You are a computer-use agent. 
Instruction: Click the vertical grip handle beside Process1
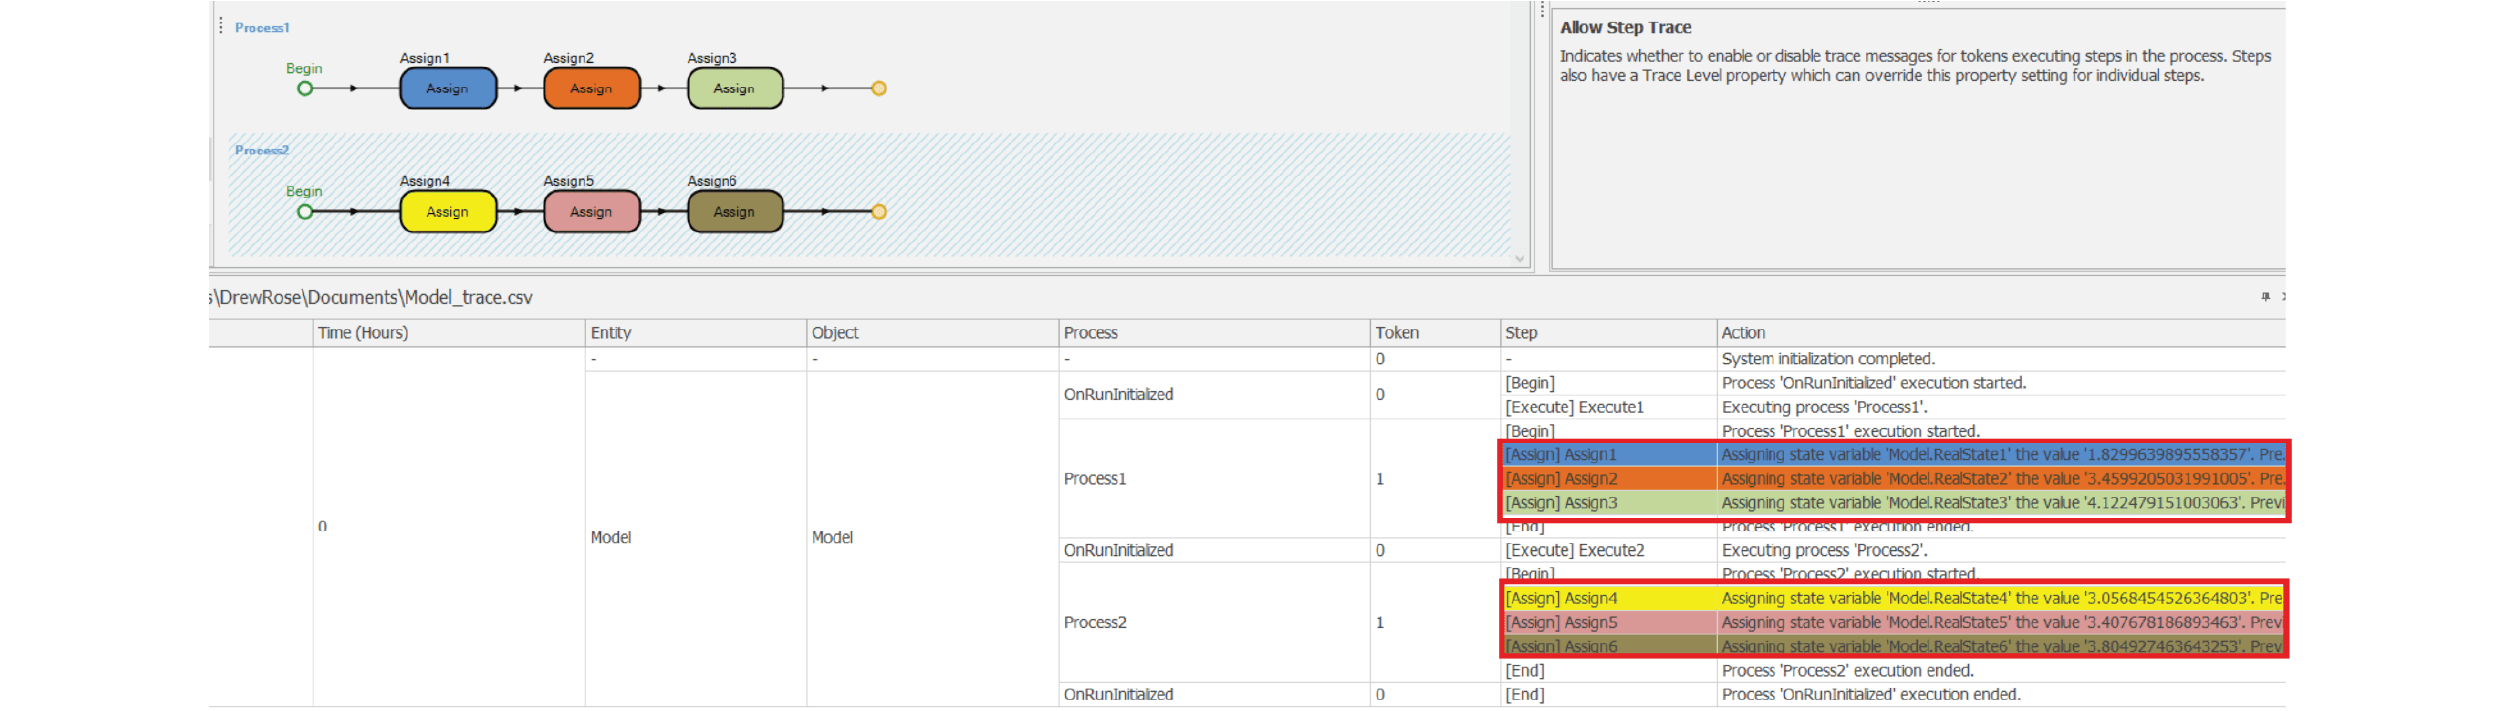pyautogui.click(x=221, y=26)
